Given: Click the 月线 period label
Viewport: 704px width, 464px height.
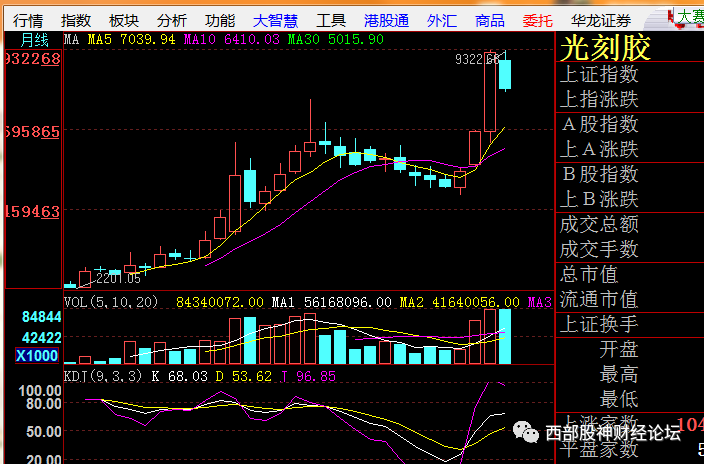Looking at the screenshot, I should [35, 40].
